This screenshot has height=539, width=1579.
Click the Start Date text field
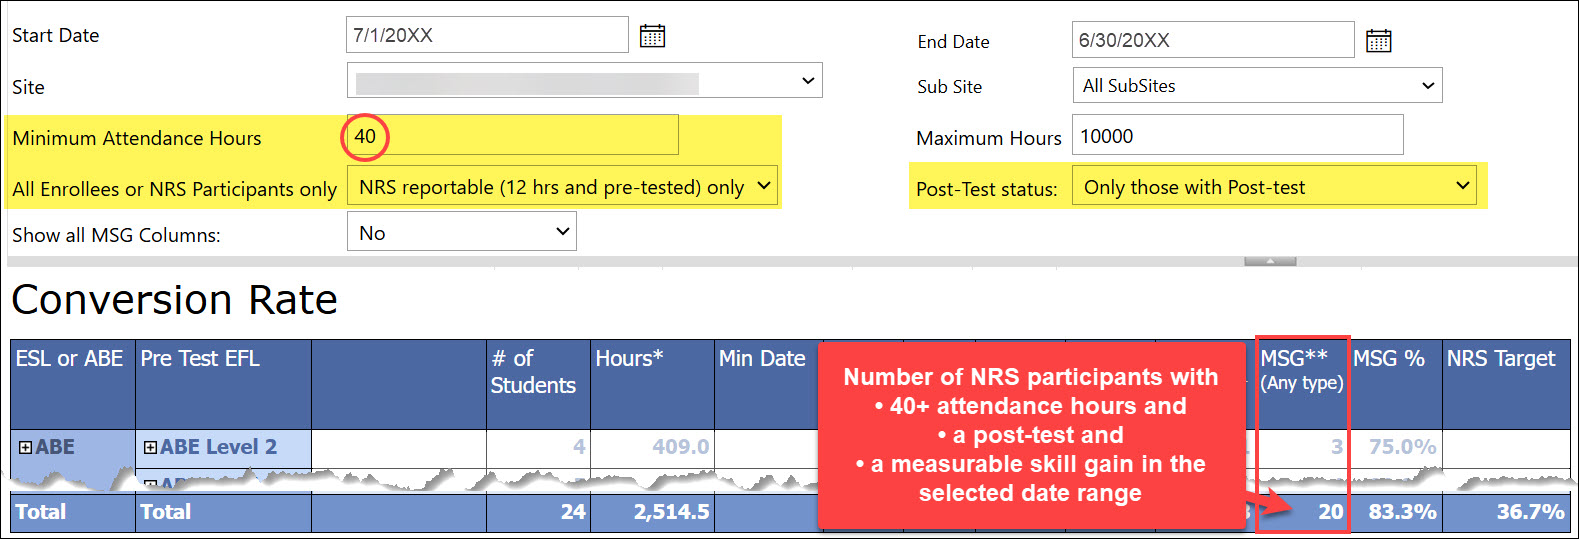click(487, 35)
